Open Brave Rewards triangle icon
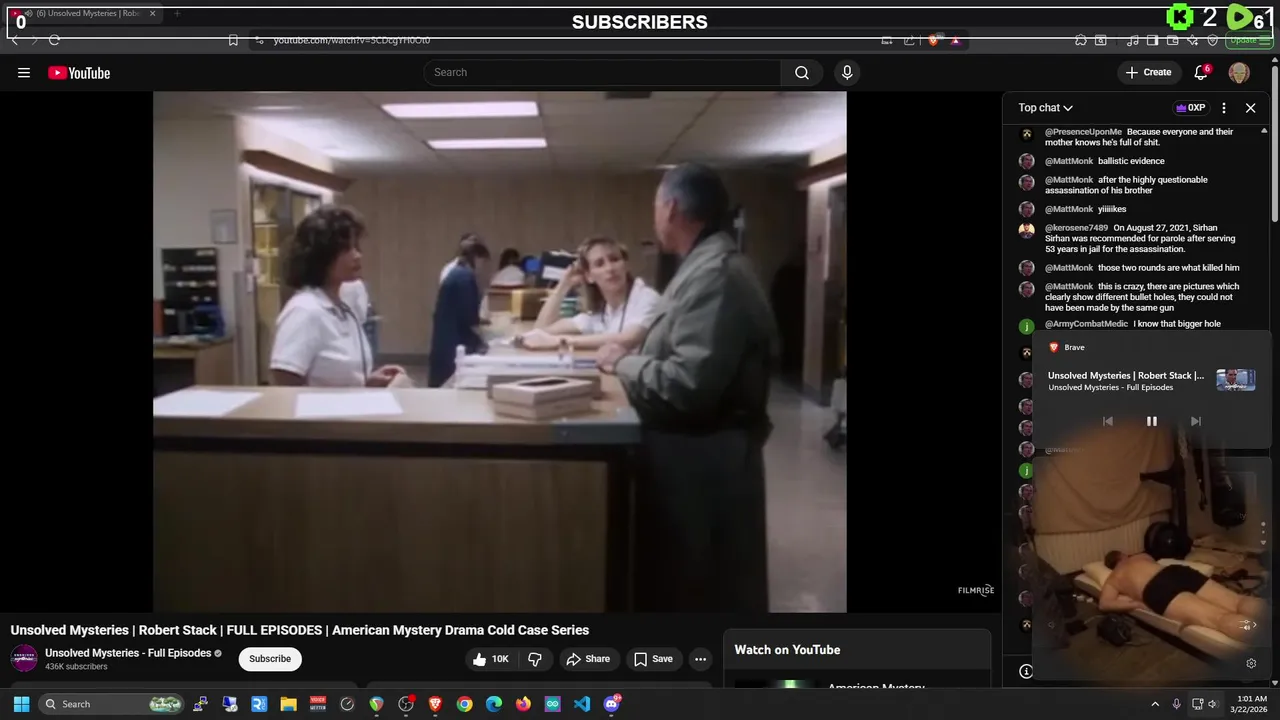The width and height of the screenshot is (1280, 720). coord(955,41)
